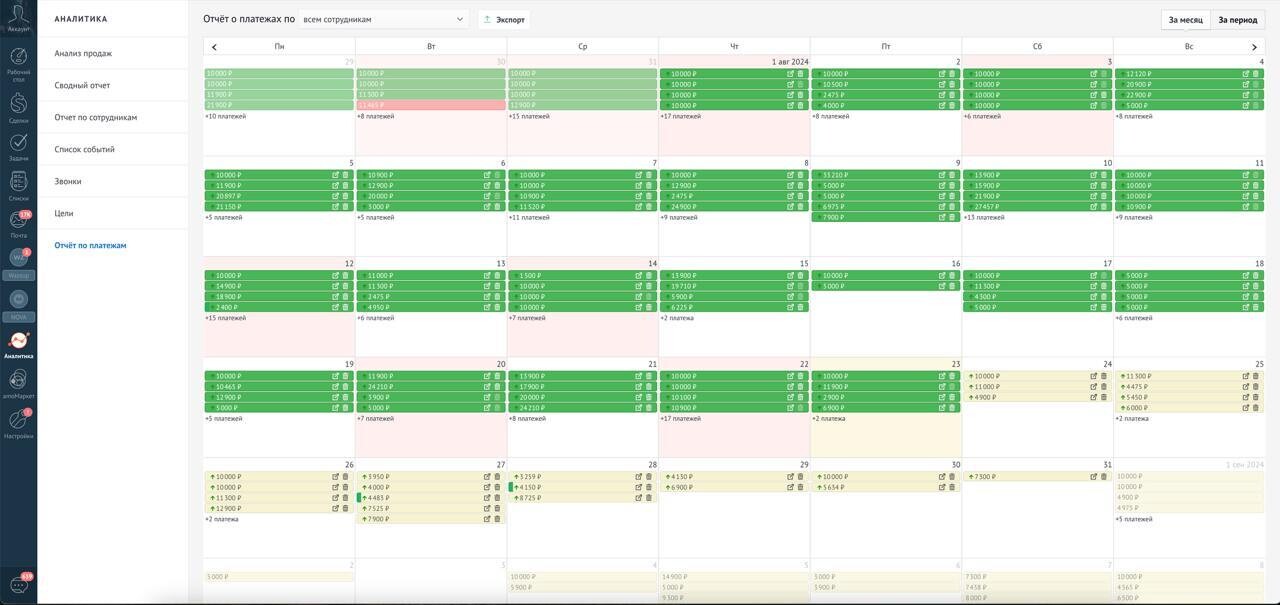Open Wazzup integration in sidebar

coord(18,264)
